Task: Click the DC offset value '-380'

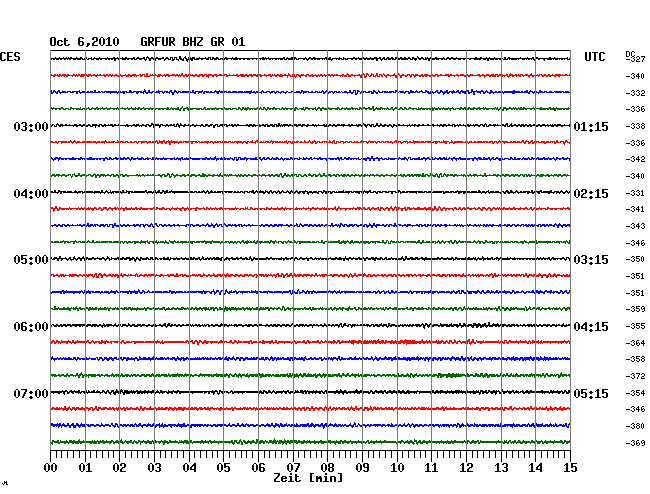Action: 635,426
